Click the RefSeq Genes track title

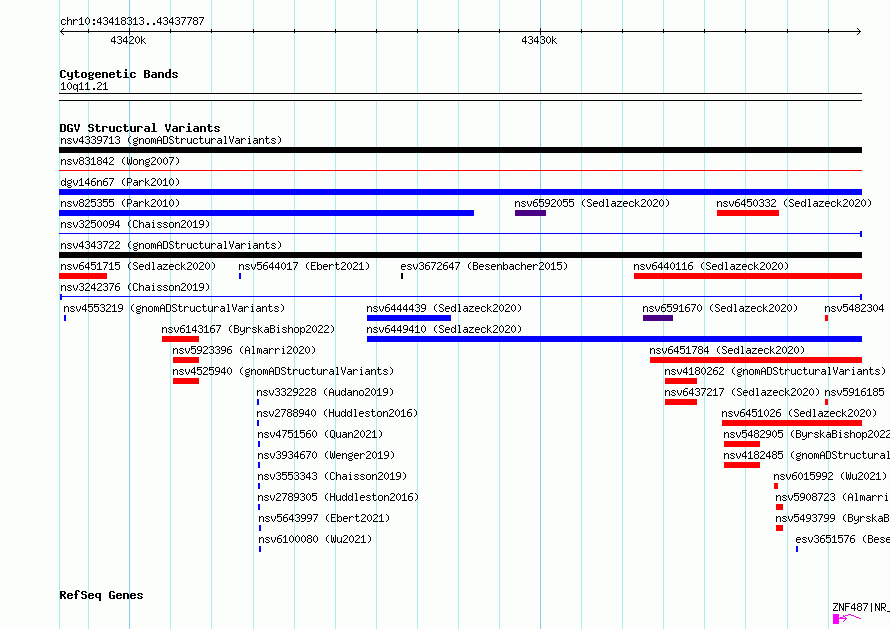coord(101,596)
